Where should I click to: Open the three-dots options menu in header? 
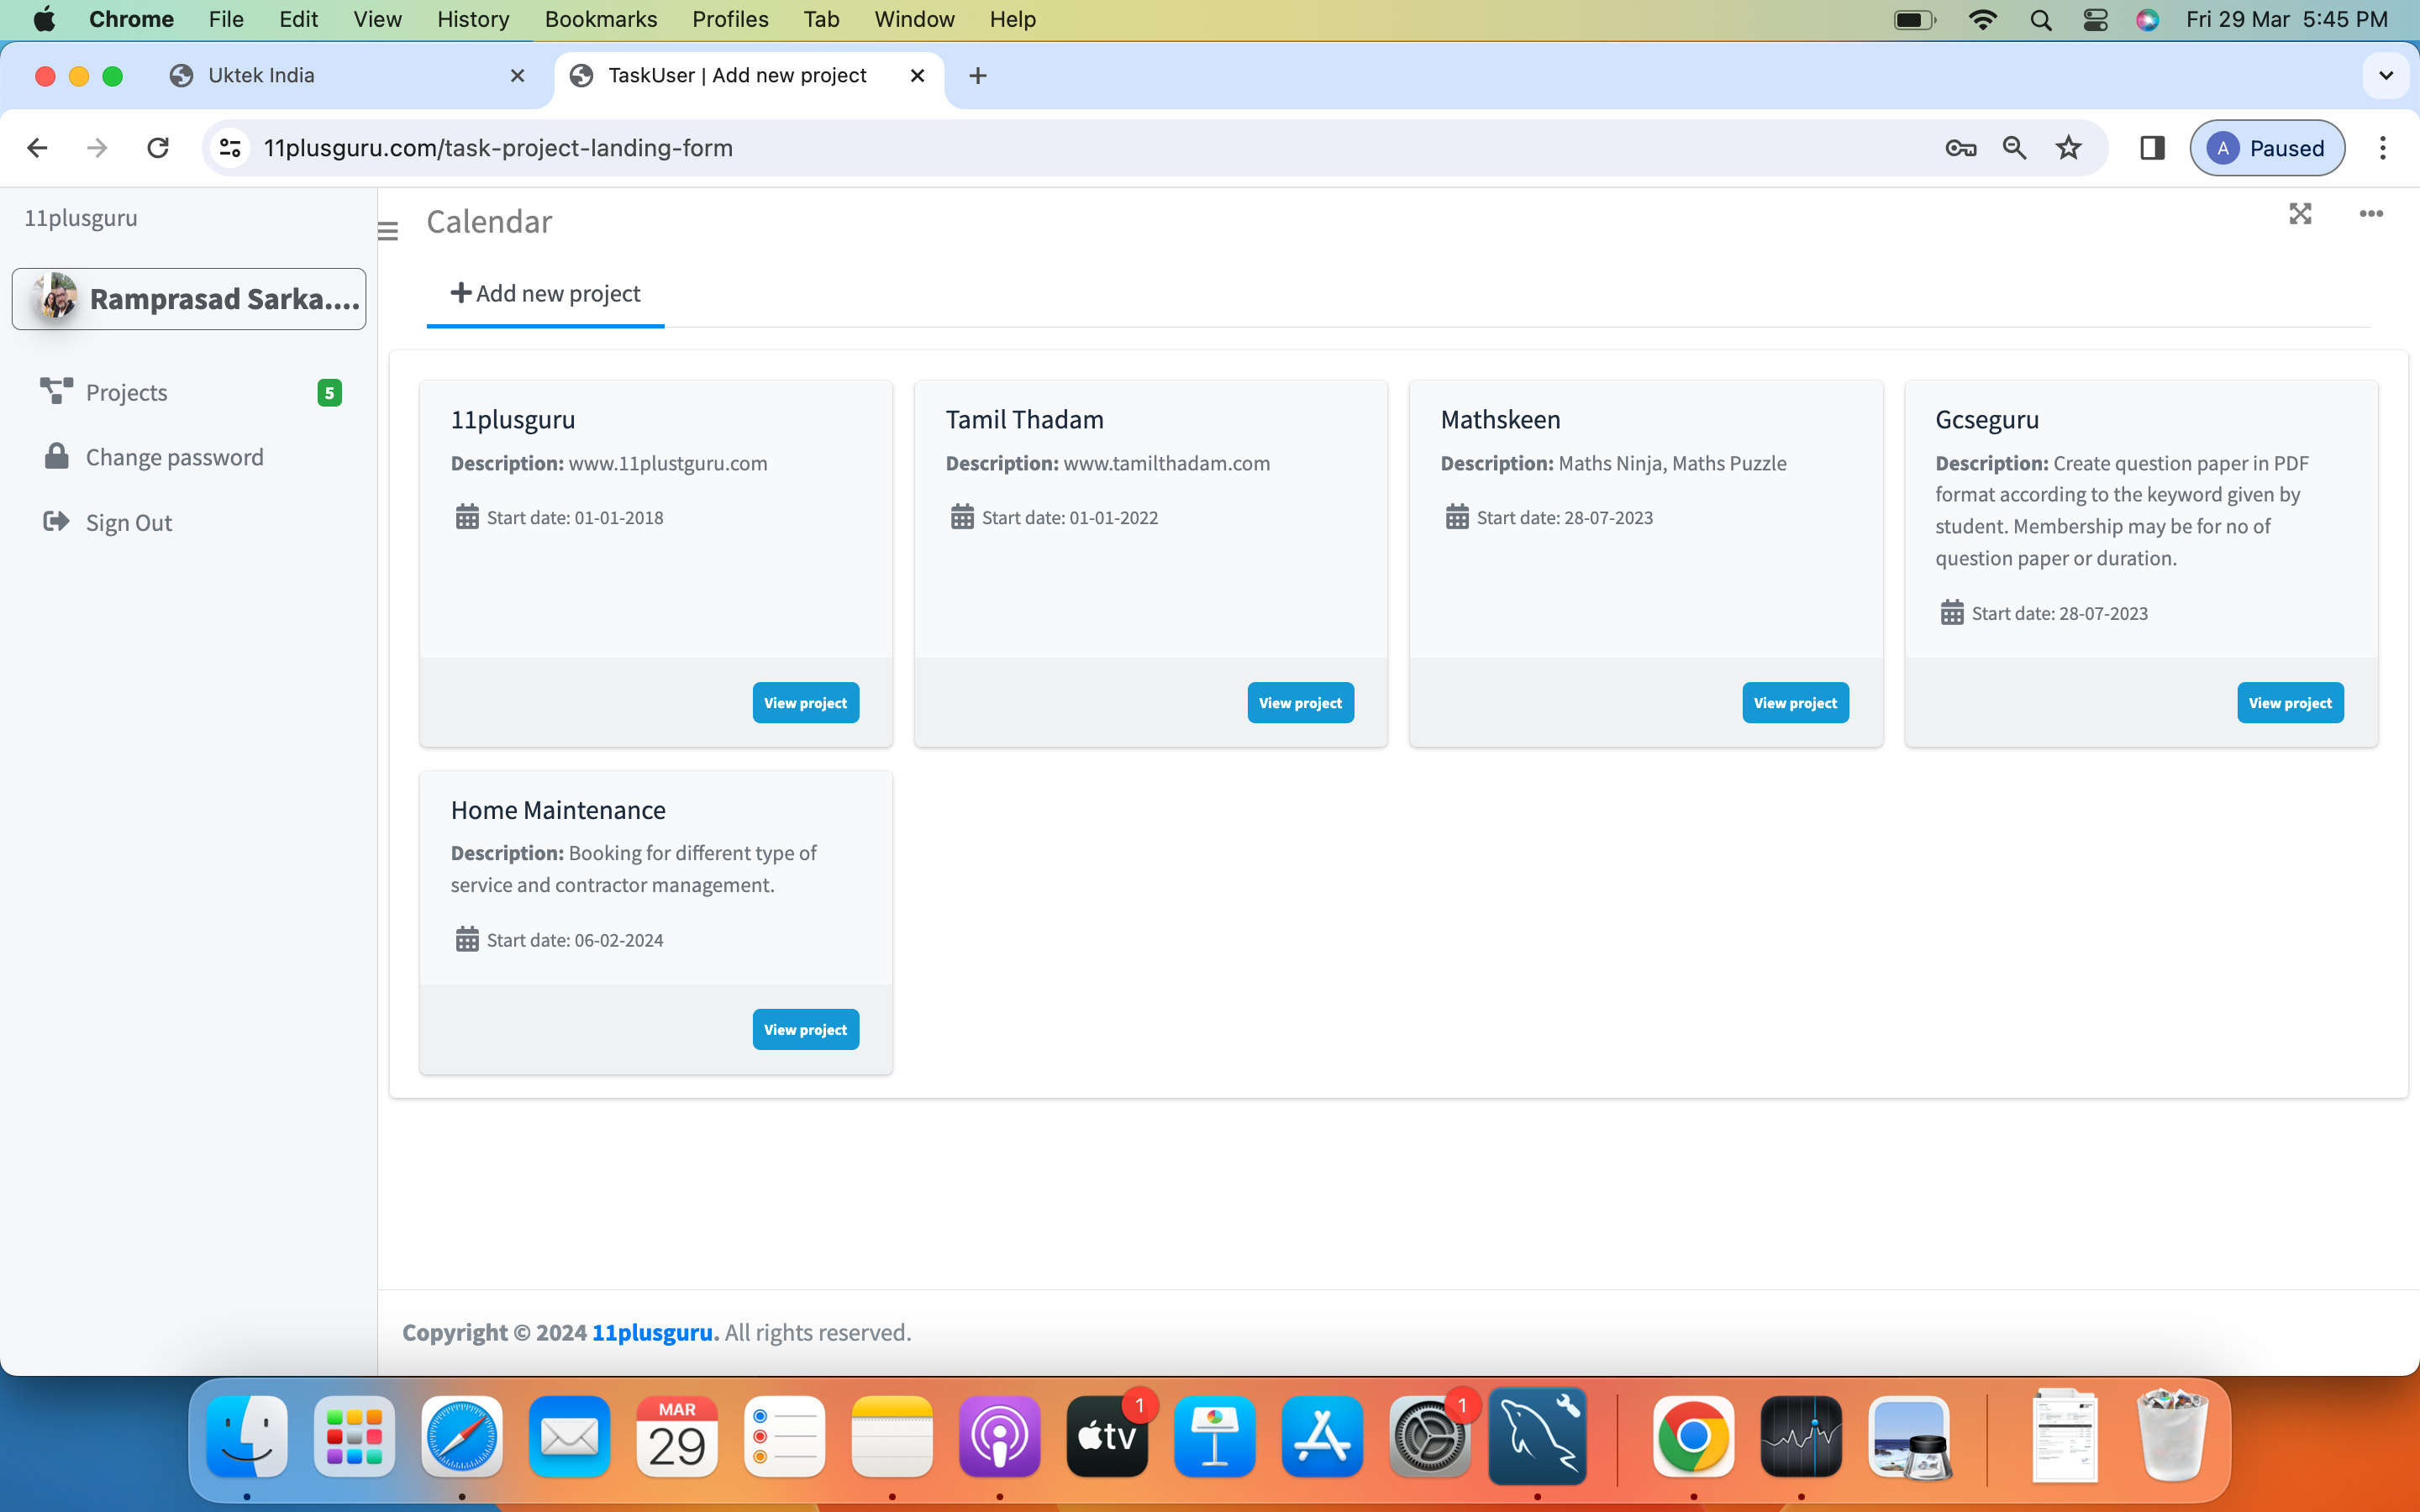click(x=2370, y=214)
